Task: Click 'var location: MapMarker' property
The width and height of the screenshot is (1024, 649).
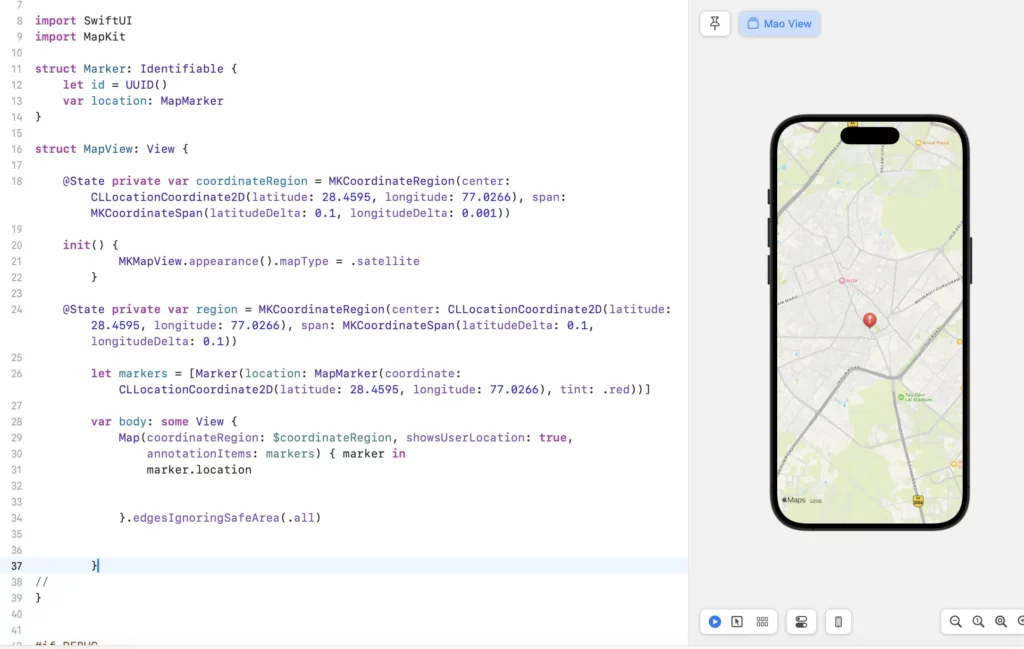Action: point(143,101)
